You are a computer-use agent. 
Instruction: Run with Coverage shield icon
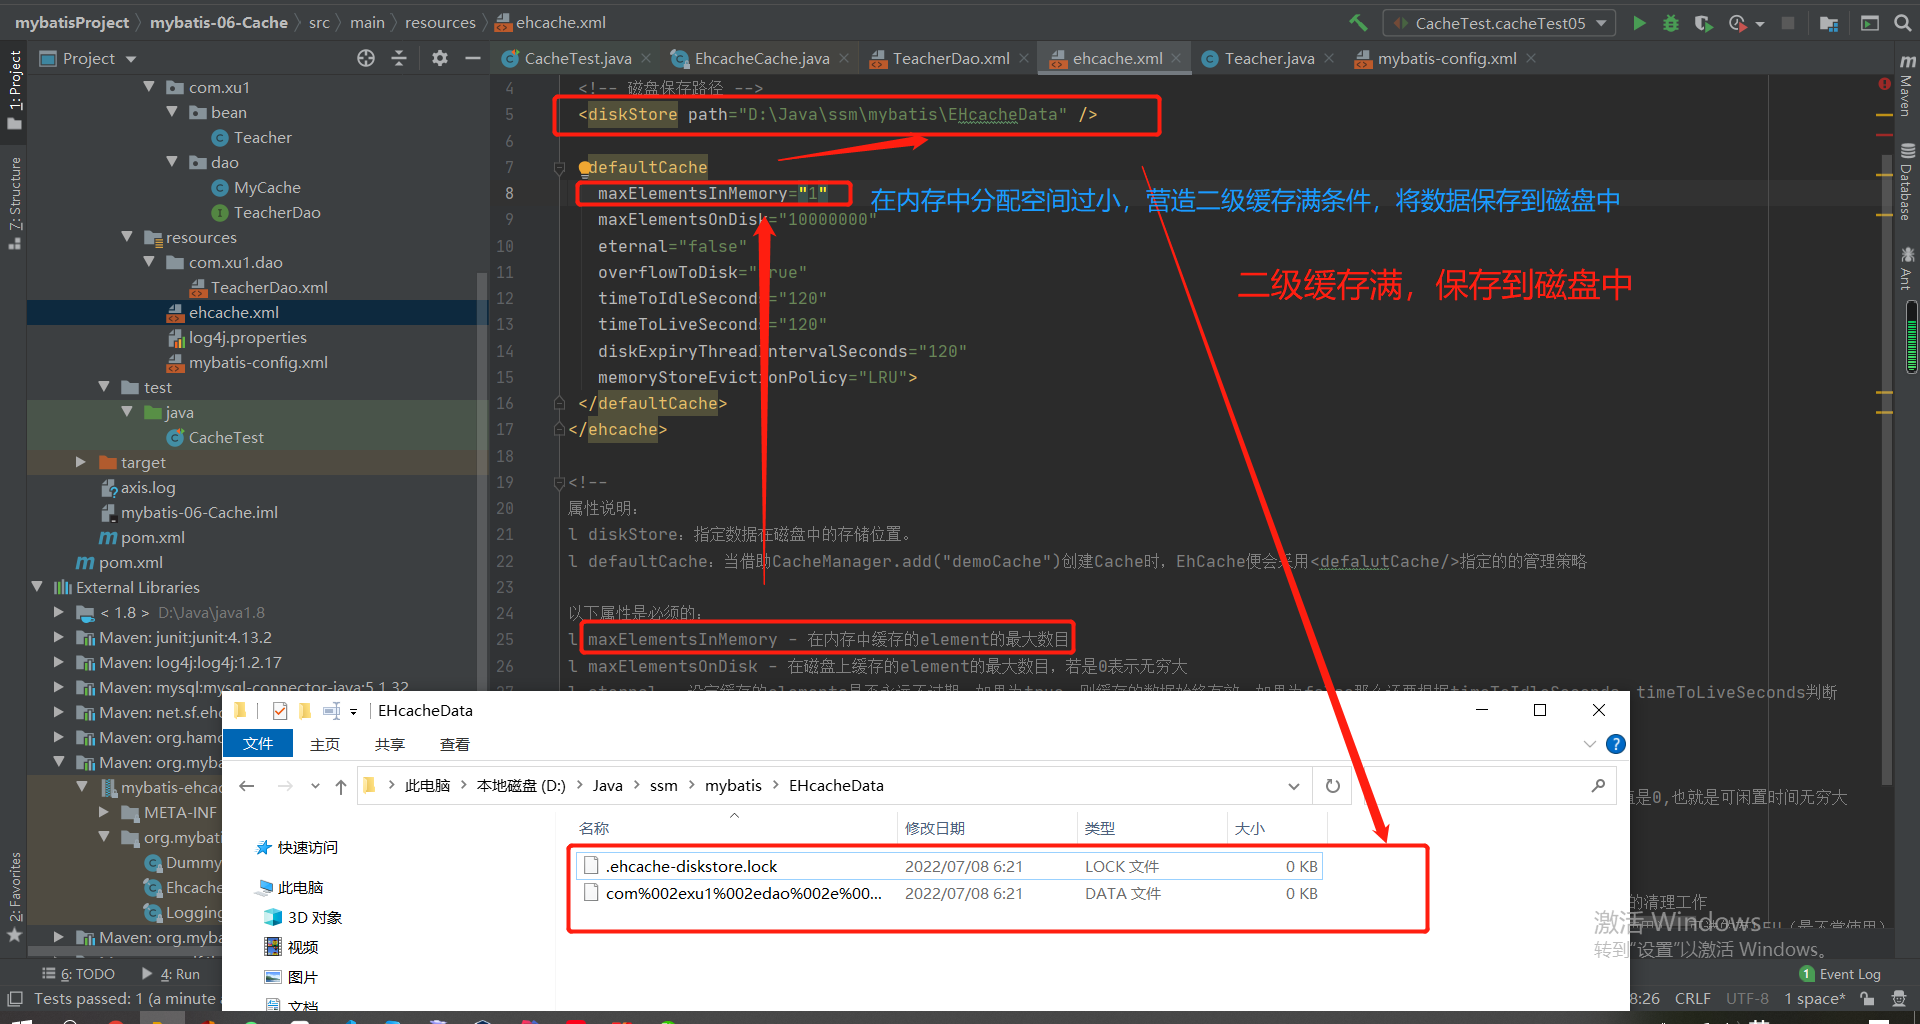(1703, 23)
